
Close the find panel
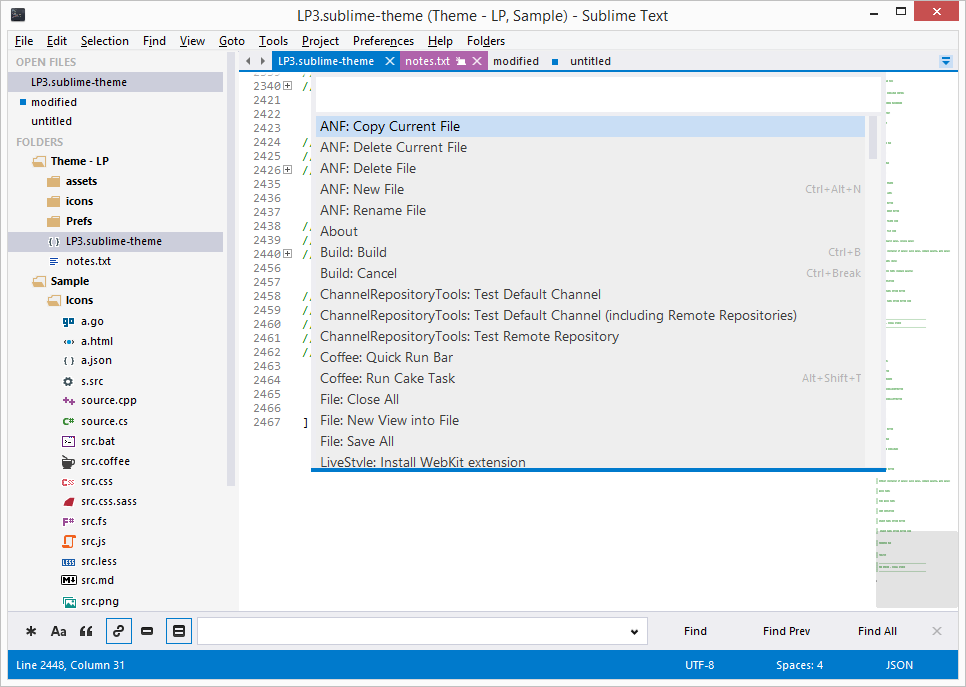[x=936, y=631]
